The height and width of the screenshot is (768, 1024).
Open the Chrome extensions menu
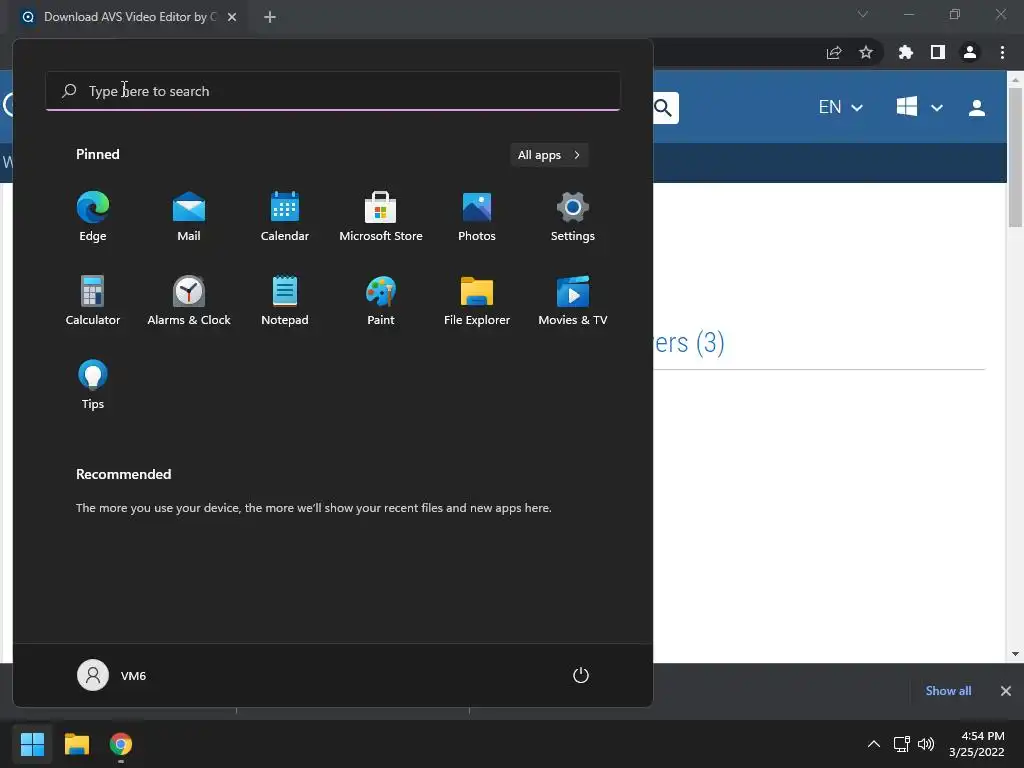point(906,53)
